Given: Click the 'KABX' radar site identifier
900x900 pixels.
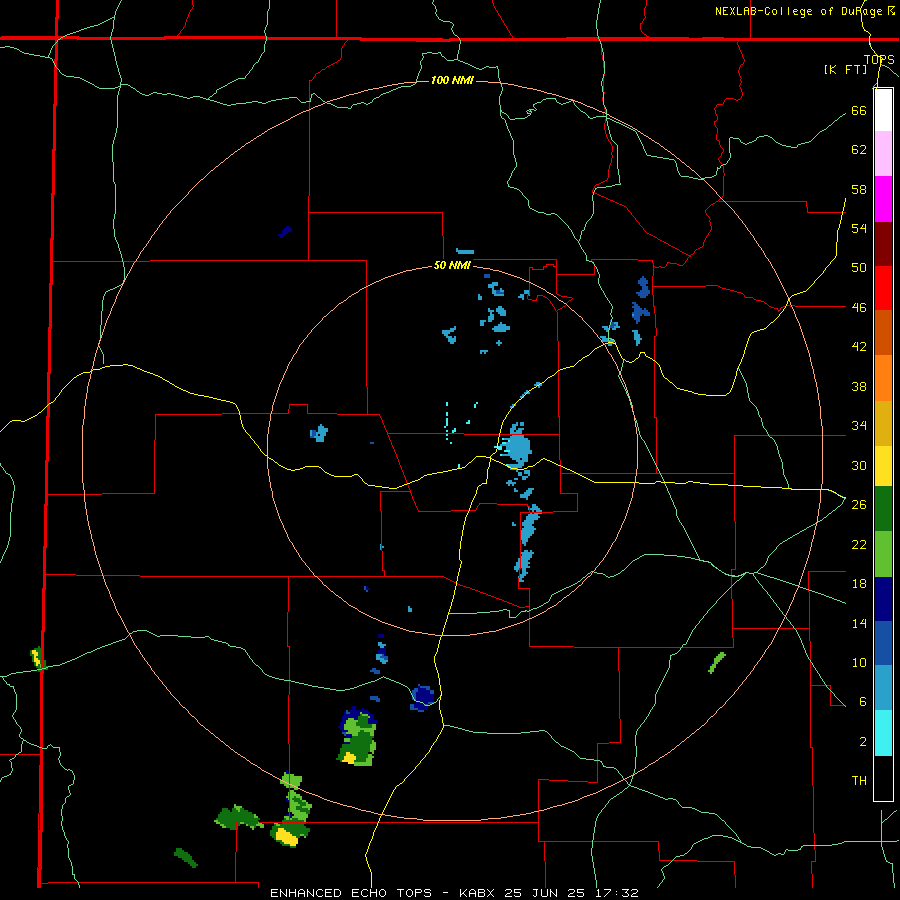Looking at the screenshot, I should 478,893.
